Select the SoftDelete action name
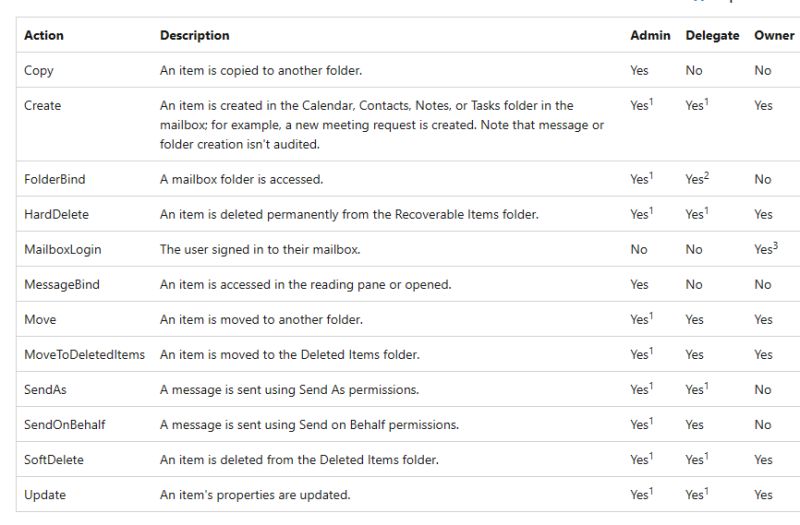 (x=54, y=460)
